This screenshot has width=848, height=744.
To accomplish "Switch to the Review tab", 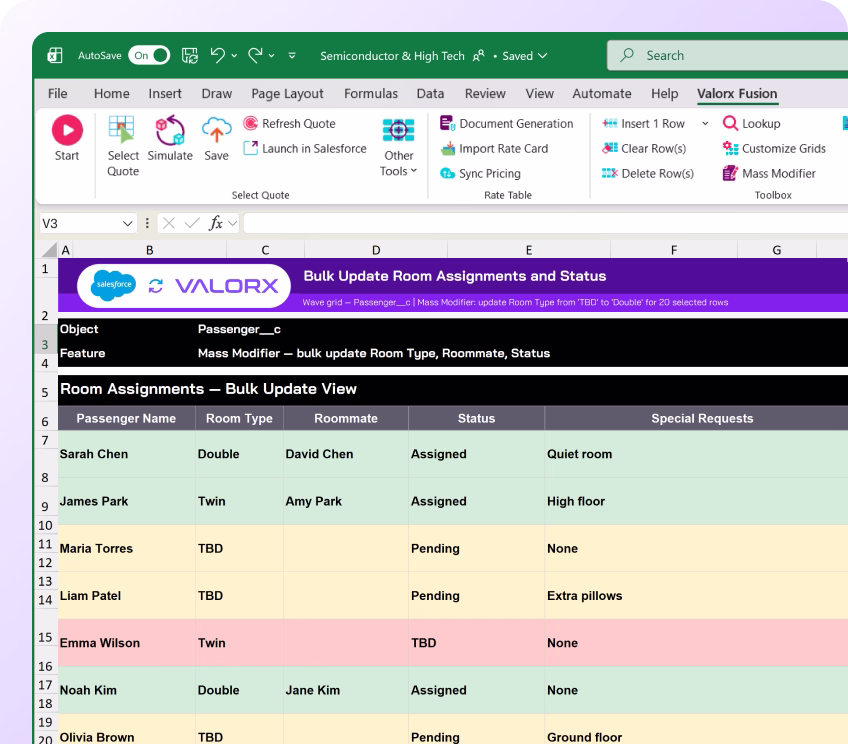I will pyautogui.click(x=485, y=94).
